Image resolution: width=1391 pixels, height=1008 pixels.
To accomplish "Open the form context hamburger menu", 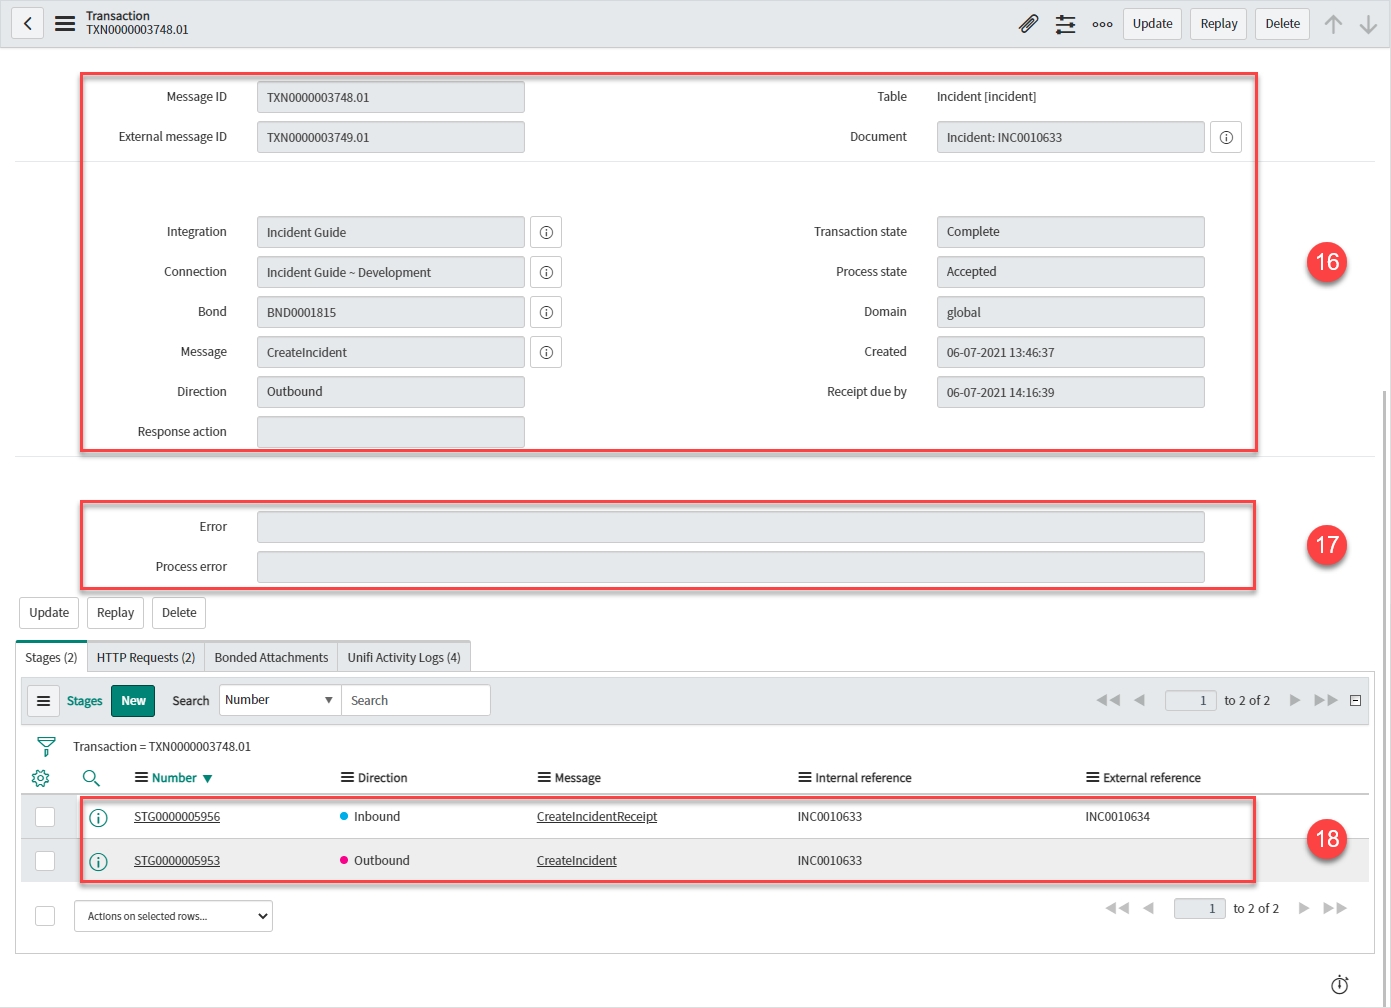I will coord(65,24).
